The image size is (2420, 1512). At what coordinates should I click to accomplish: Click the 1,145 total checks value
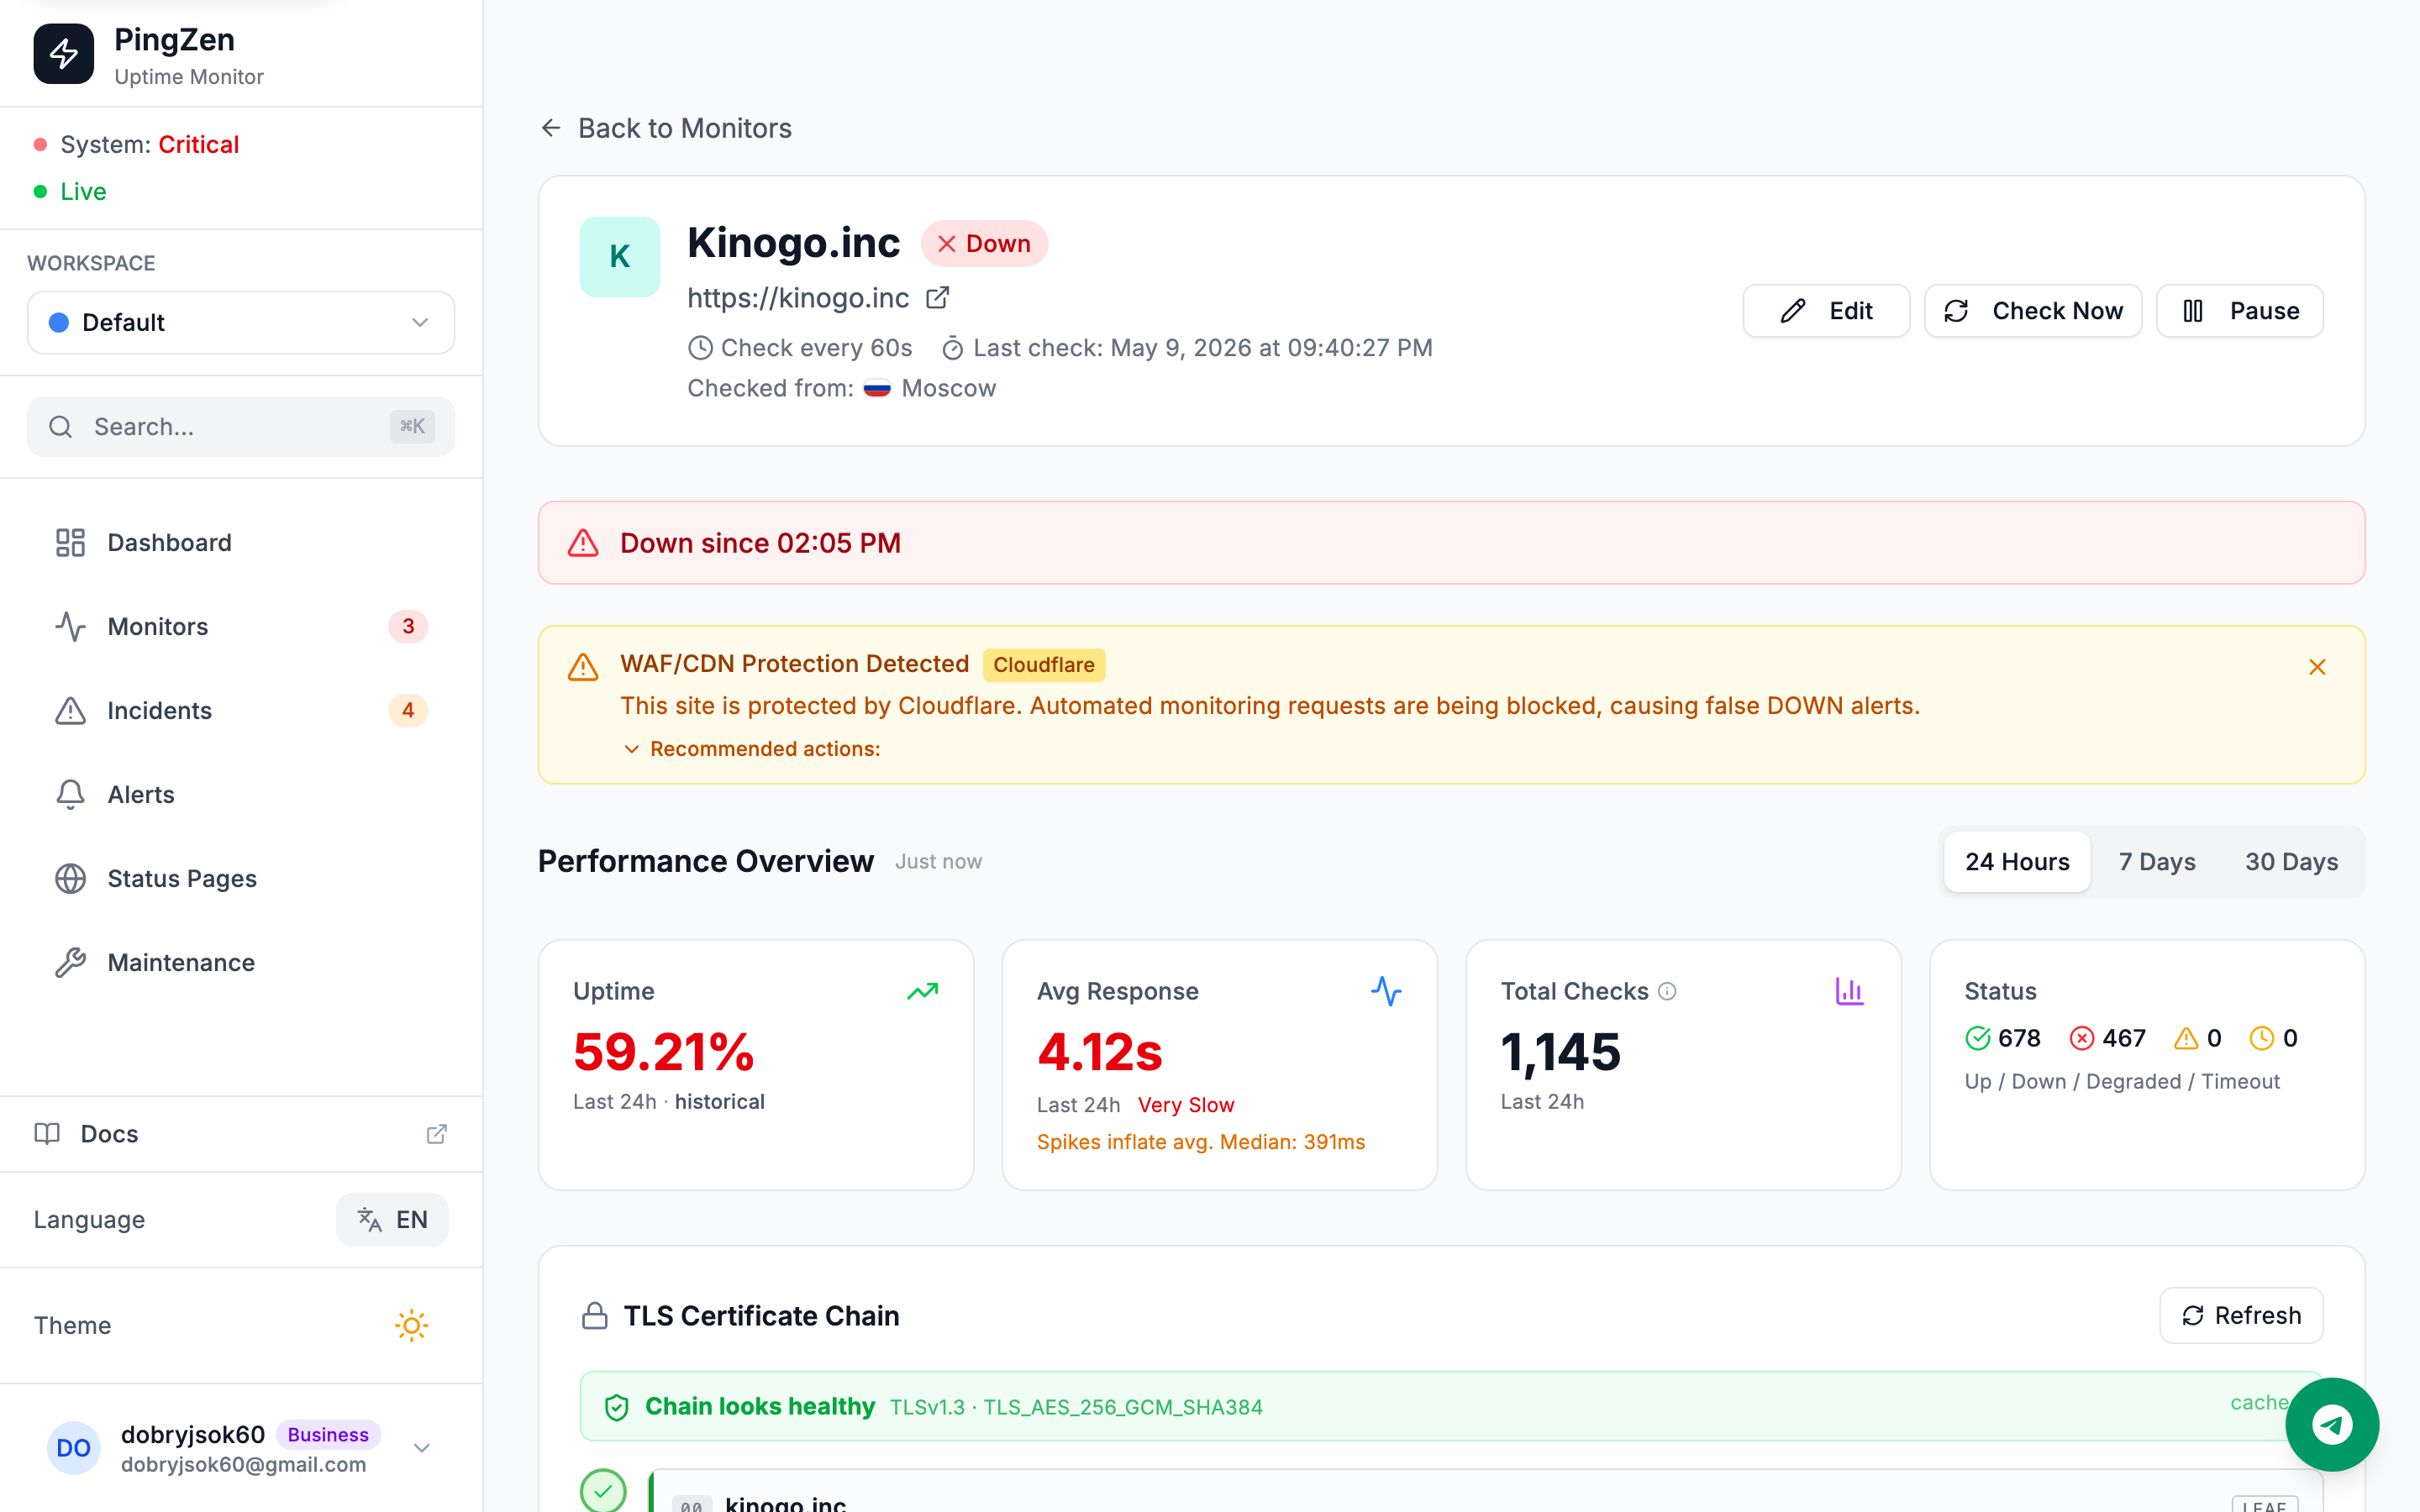point(1561,1052)
